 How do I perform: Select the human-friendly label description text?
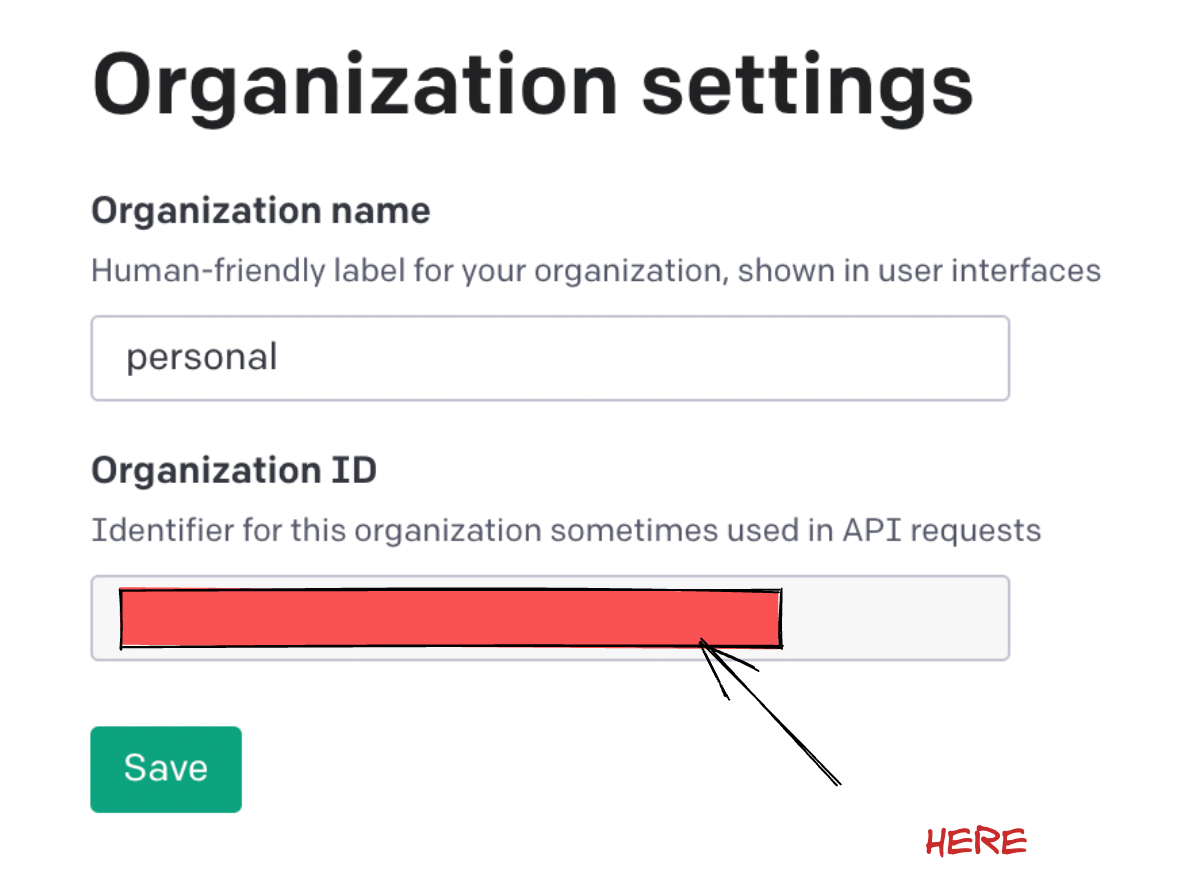click(595, 270)
